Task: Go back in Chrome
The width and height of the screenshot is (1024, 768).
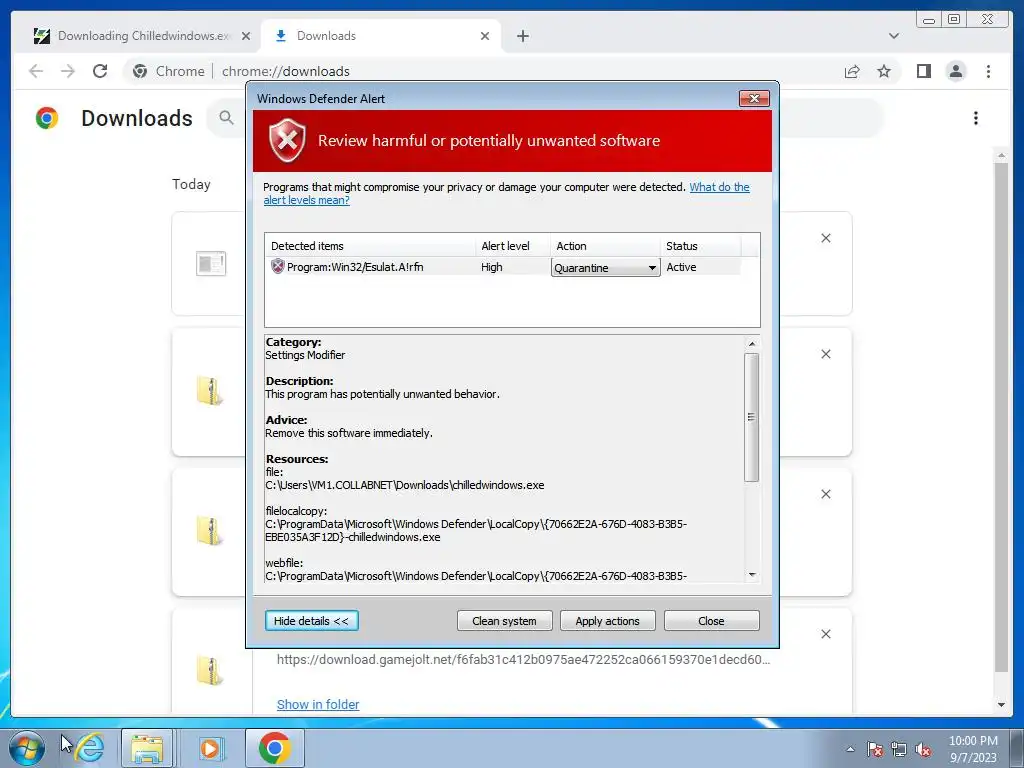Action: (36, 71)
